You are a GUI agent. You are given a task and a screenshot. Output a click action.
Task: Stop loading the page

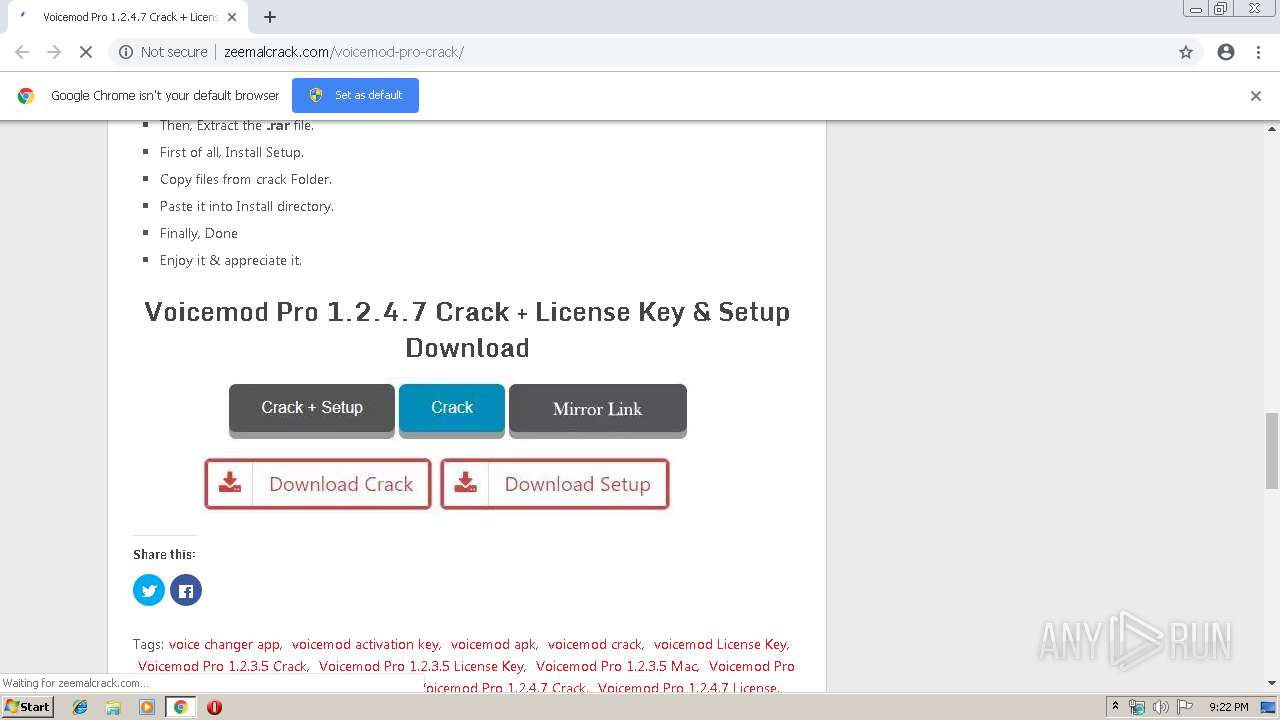(x=86, y=52)
